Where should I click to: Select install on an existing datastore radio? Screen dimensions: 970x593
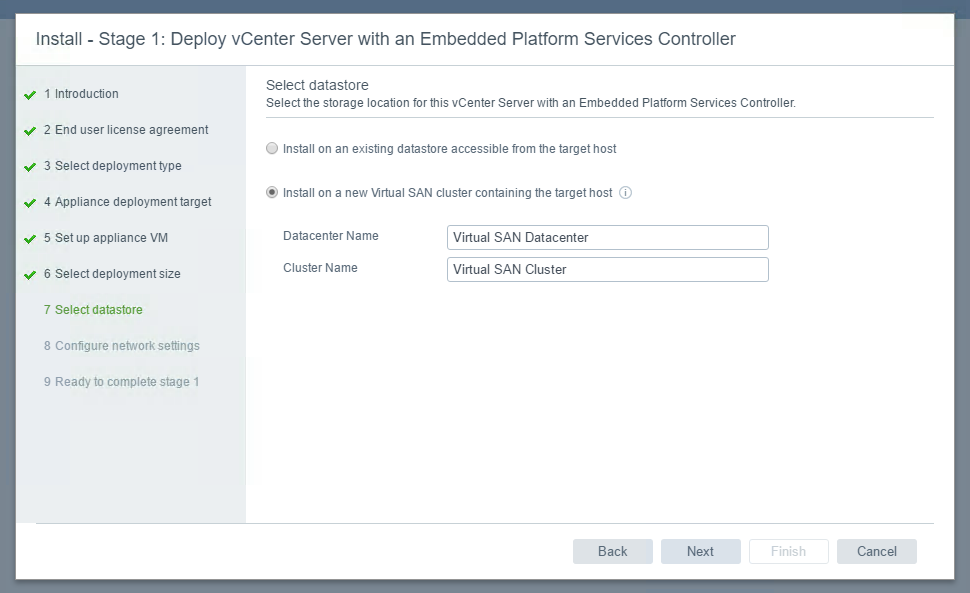point(272,148)
